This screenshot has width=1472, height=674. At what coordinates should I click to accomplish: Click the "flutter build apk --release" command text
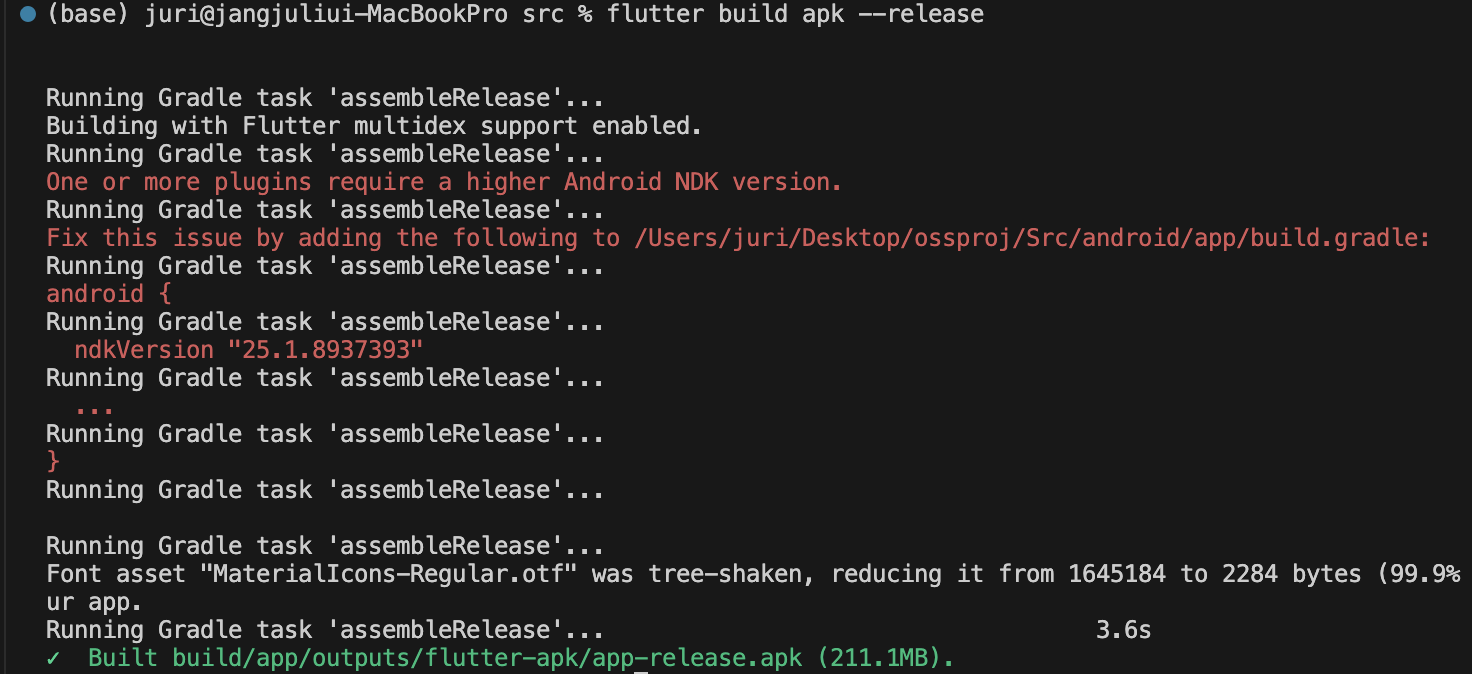[795, 14]
